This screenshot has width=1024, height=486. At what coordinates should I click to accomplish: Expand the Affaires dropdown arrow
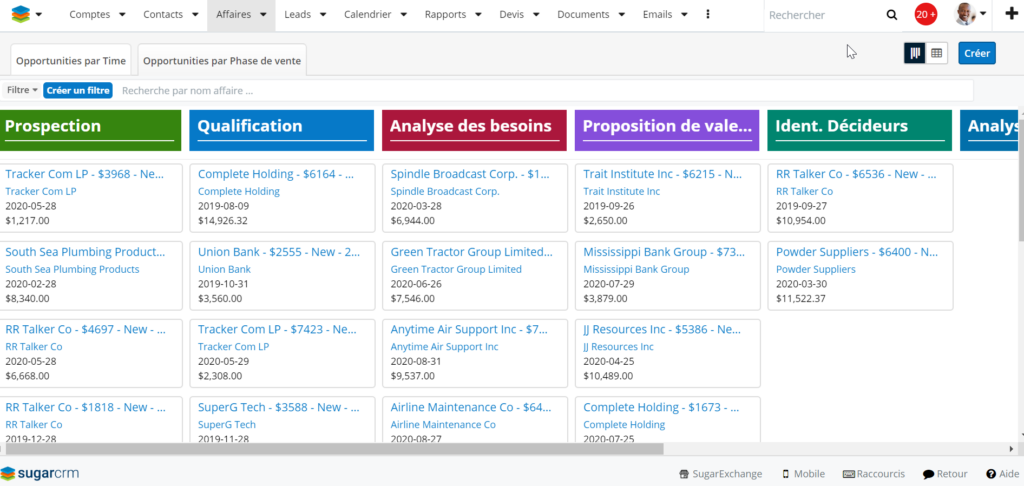(x=263, y=15)
